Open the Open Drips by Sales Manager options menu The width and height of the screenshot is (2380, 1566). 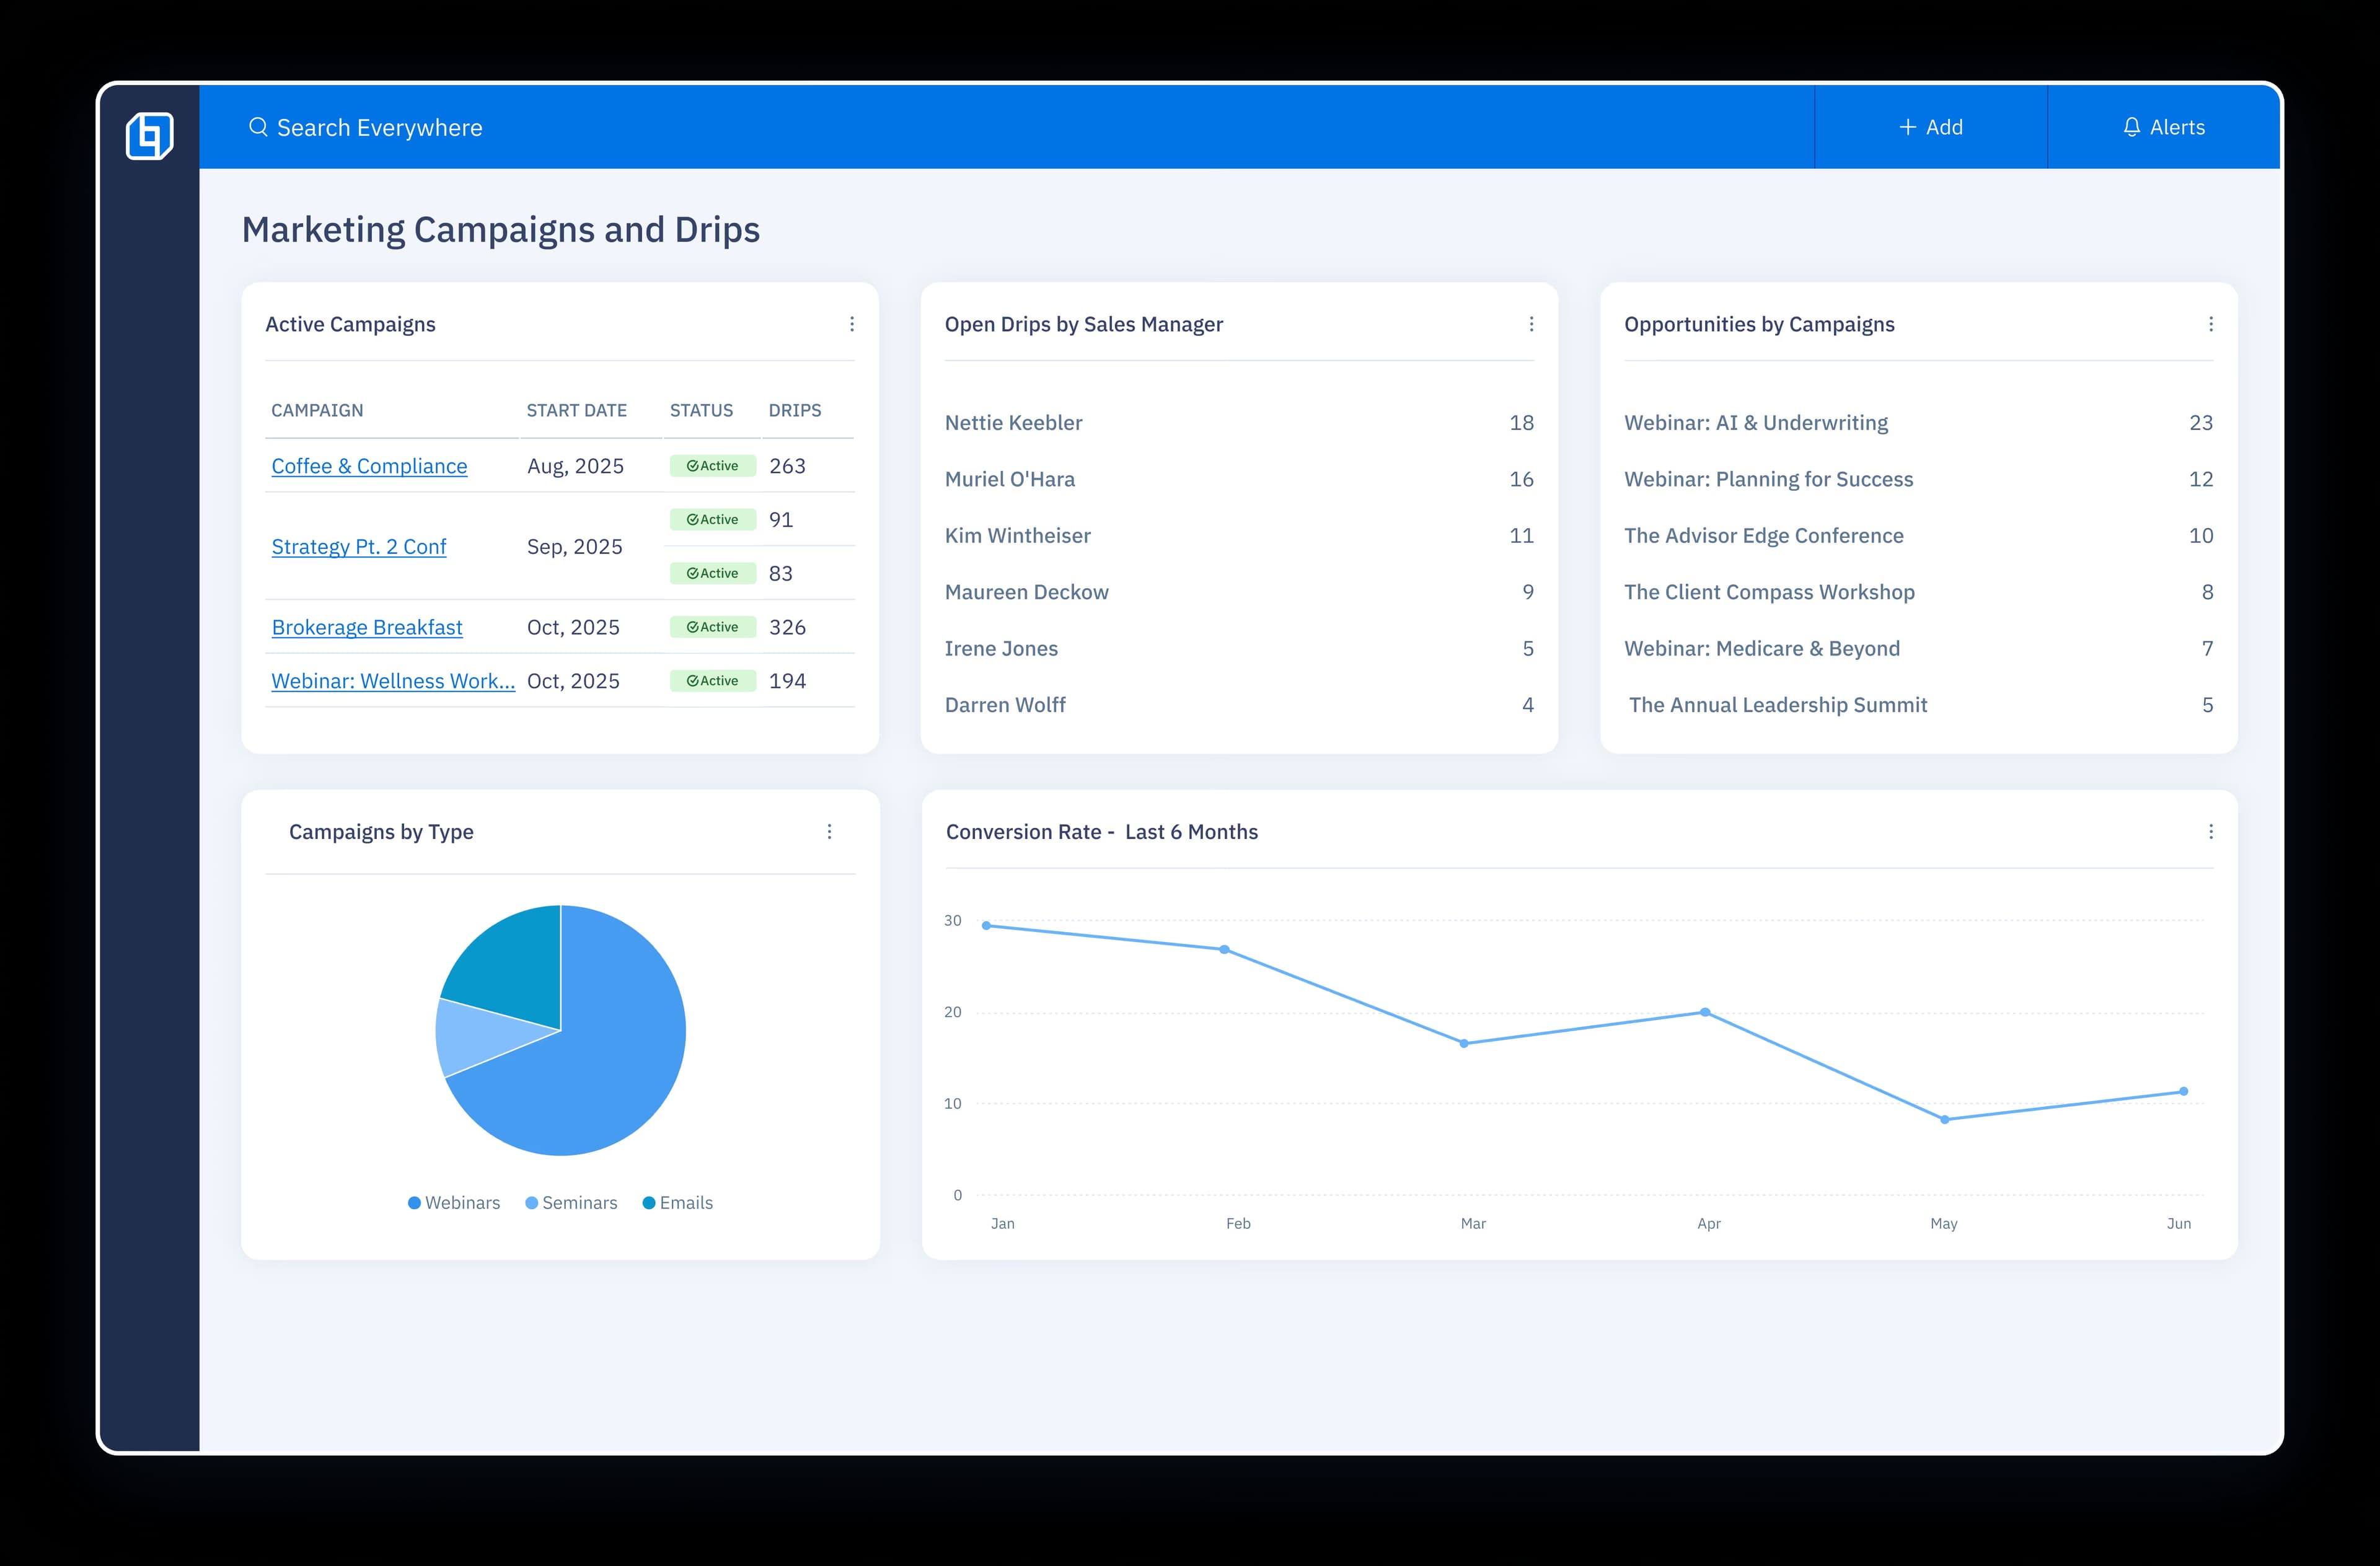[1531, 324]
